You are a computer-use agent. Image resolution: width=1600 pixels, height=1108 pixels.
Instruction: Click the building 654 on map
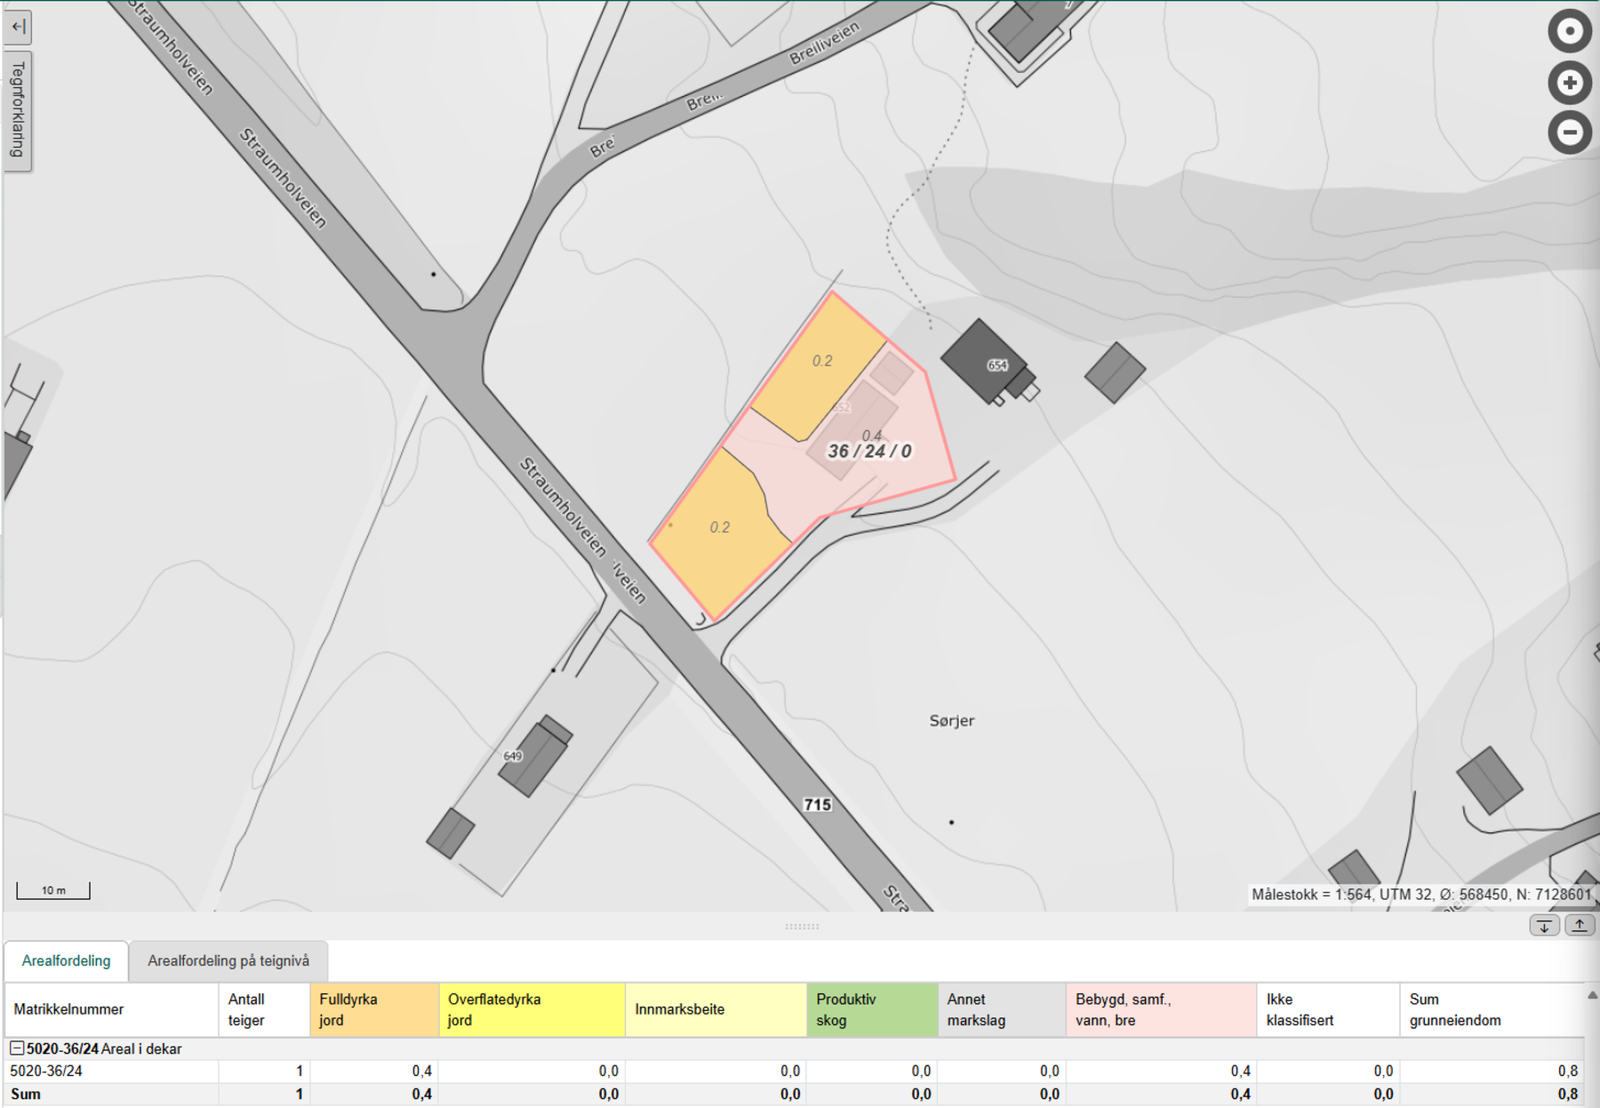point(983,361)
